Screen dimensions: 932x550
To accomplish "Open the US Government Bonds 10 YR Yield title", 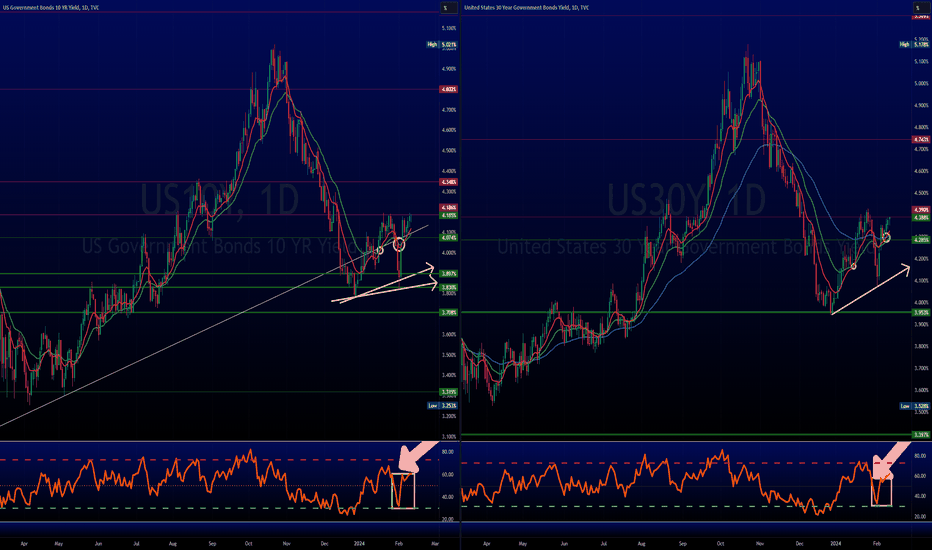I will click(50, 8).
